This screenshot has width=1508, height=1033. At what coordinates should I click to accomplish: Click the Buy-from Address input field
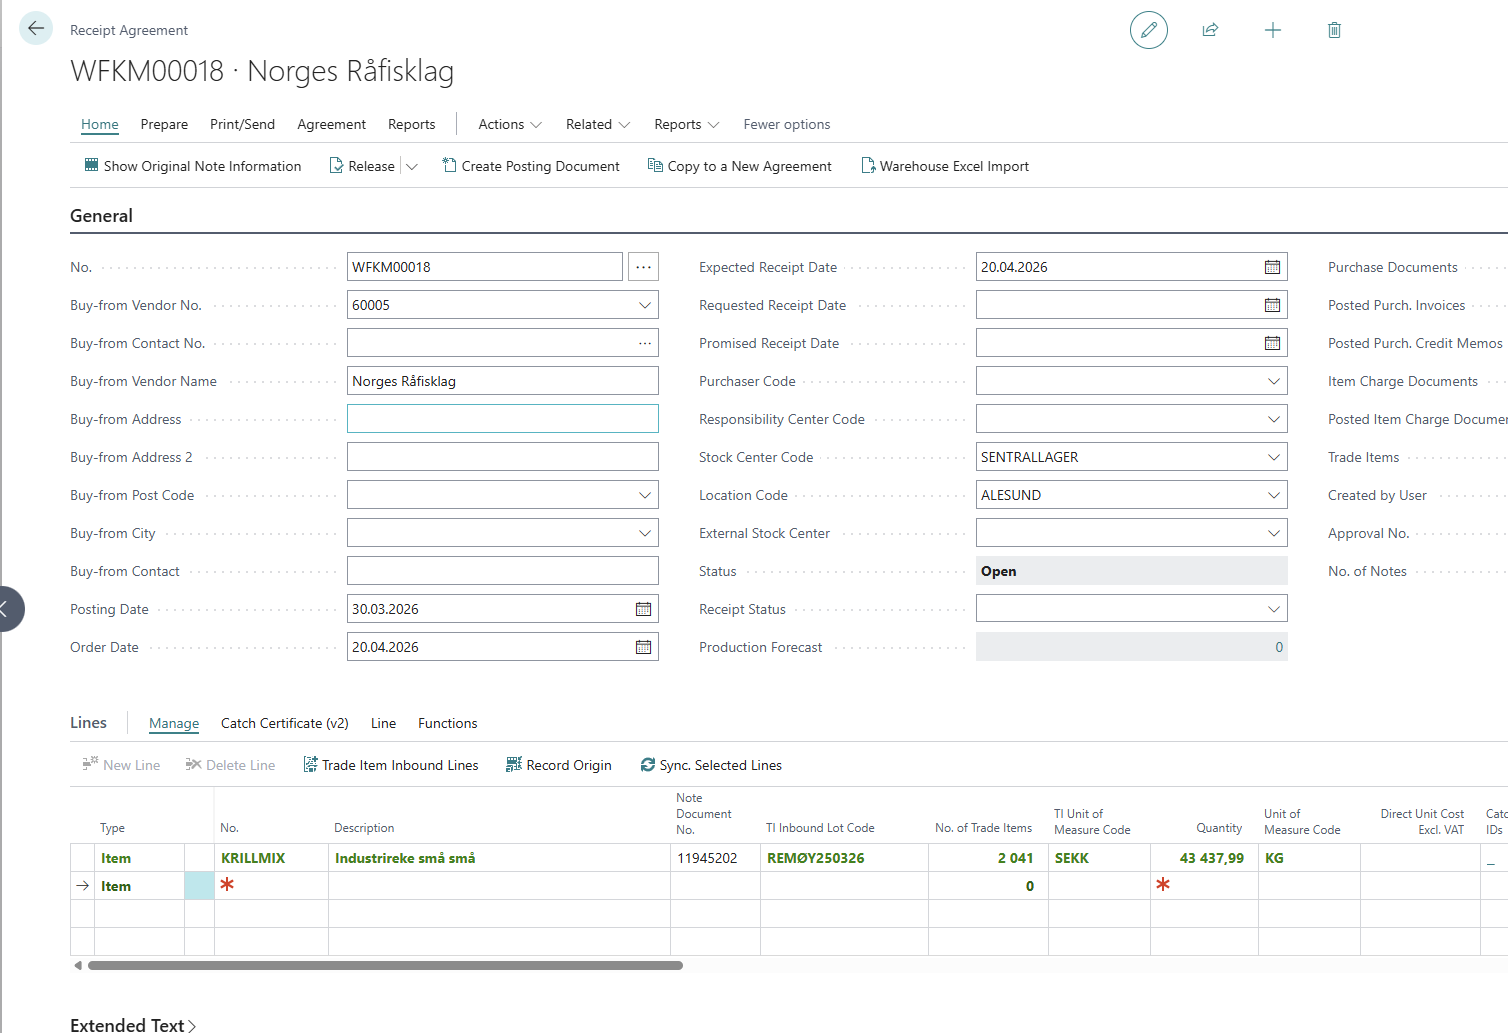pyautogui.click(x=502, y=419)
